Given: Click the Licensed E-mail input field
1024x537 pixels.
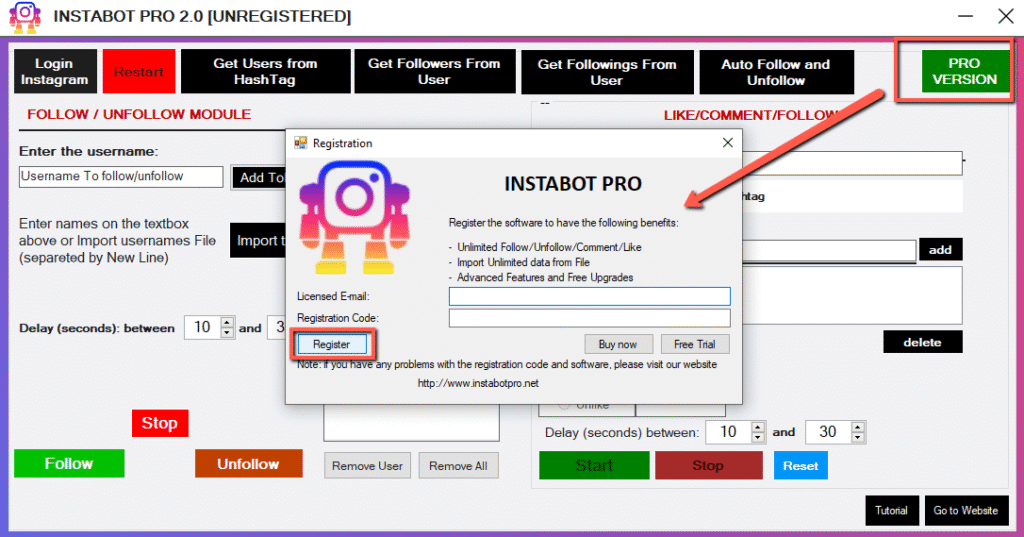Looking at the screenshot, I should [589, 296].
